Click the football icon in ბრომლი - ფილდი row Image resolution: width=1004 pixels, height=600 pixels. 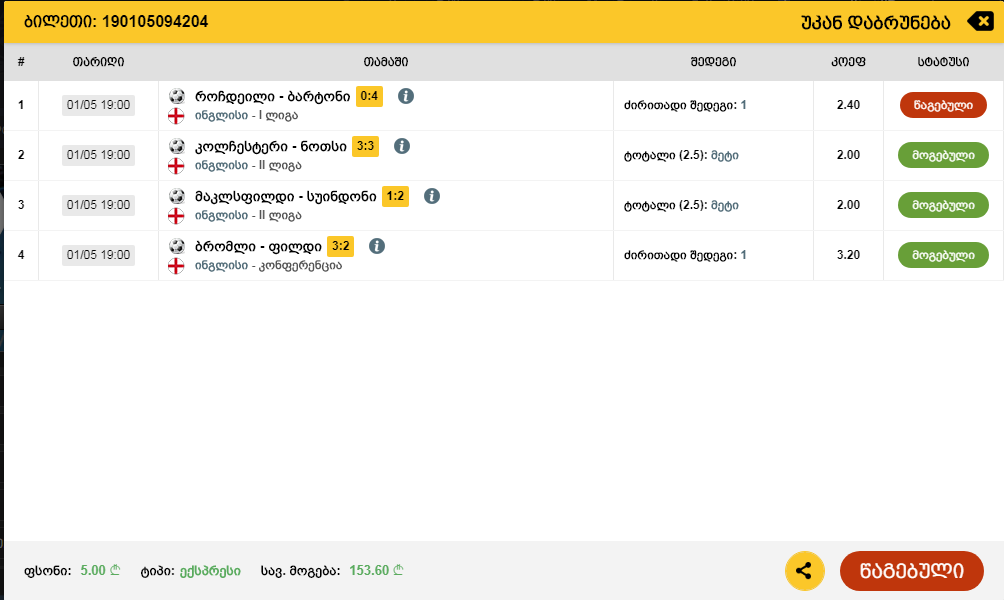tap(177, 246)
